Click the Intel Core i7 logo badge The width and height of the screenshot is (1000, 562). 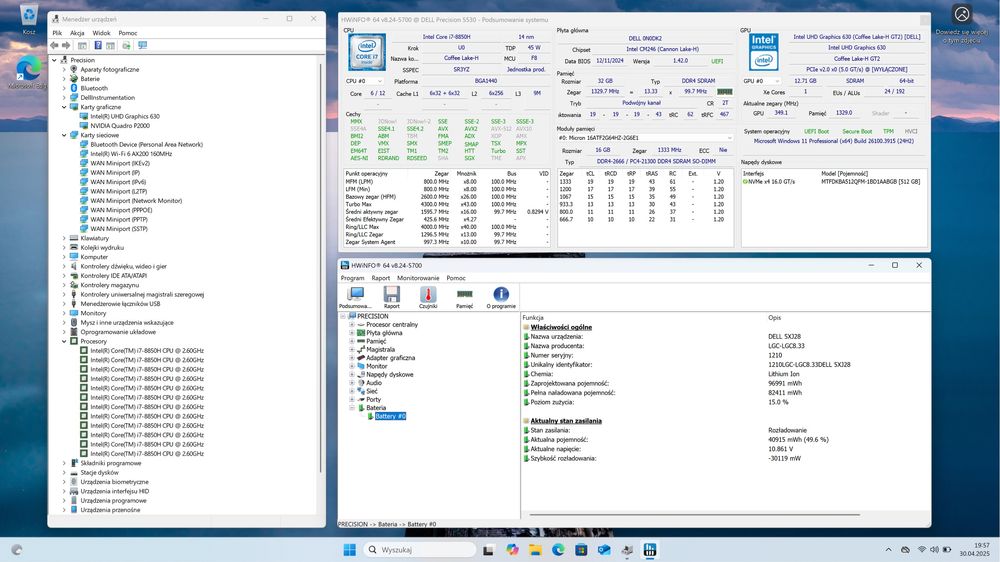pos(367,52)
